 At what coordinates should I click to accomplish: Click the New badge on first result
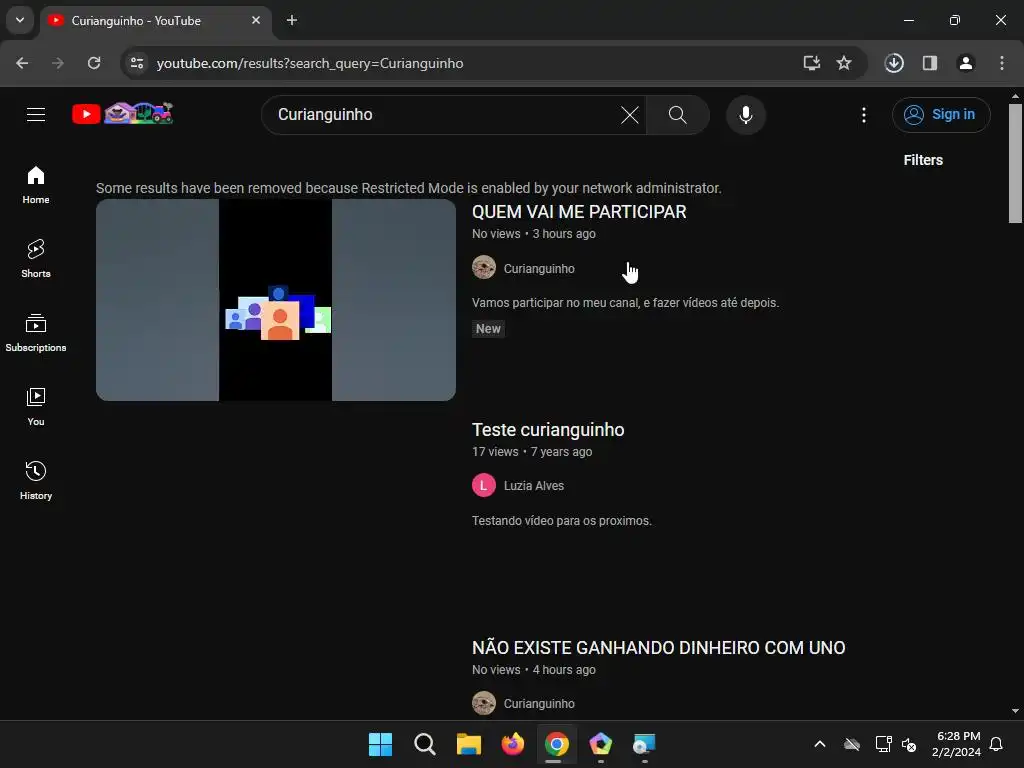pos(488,328)
